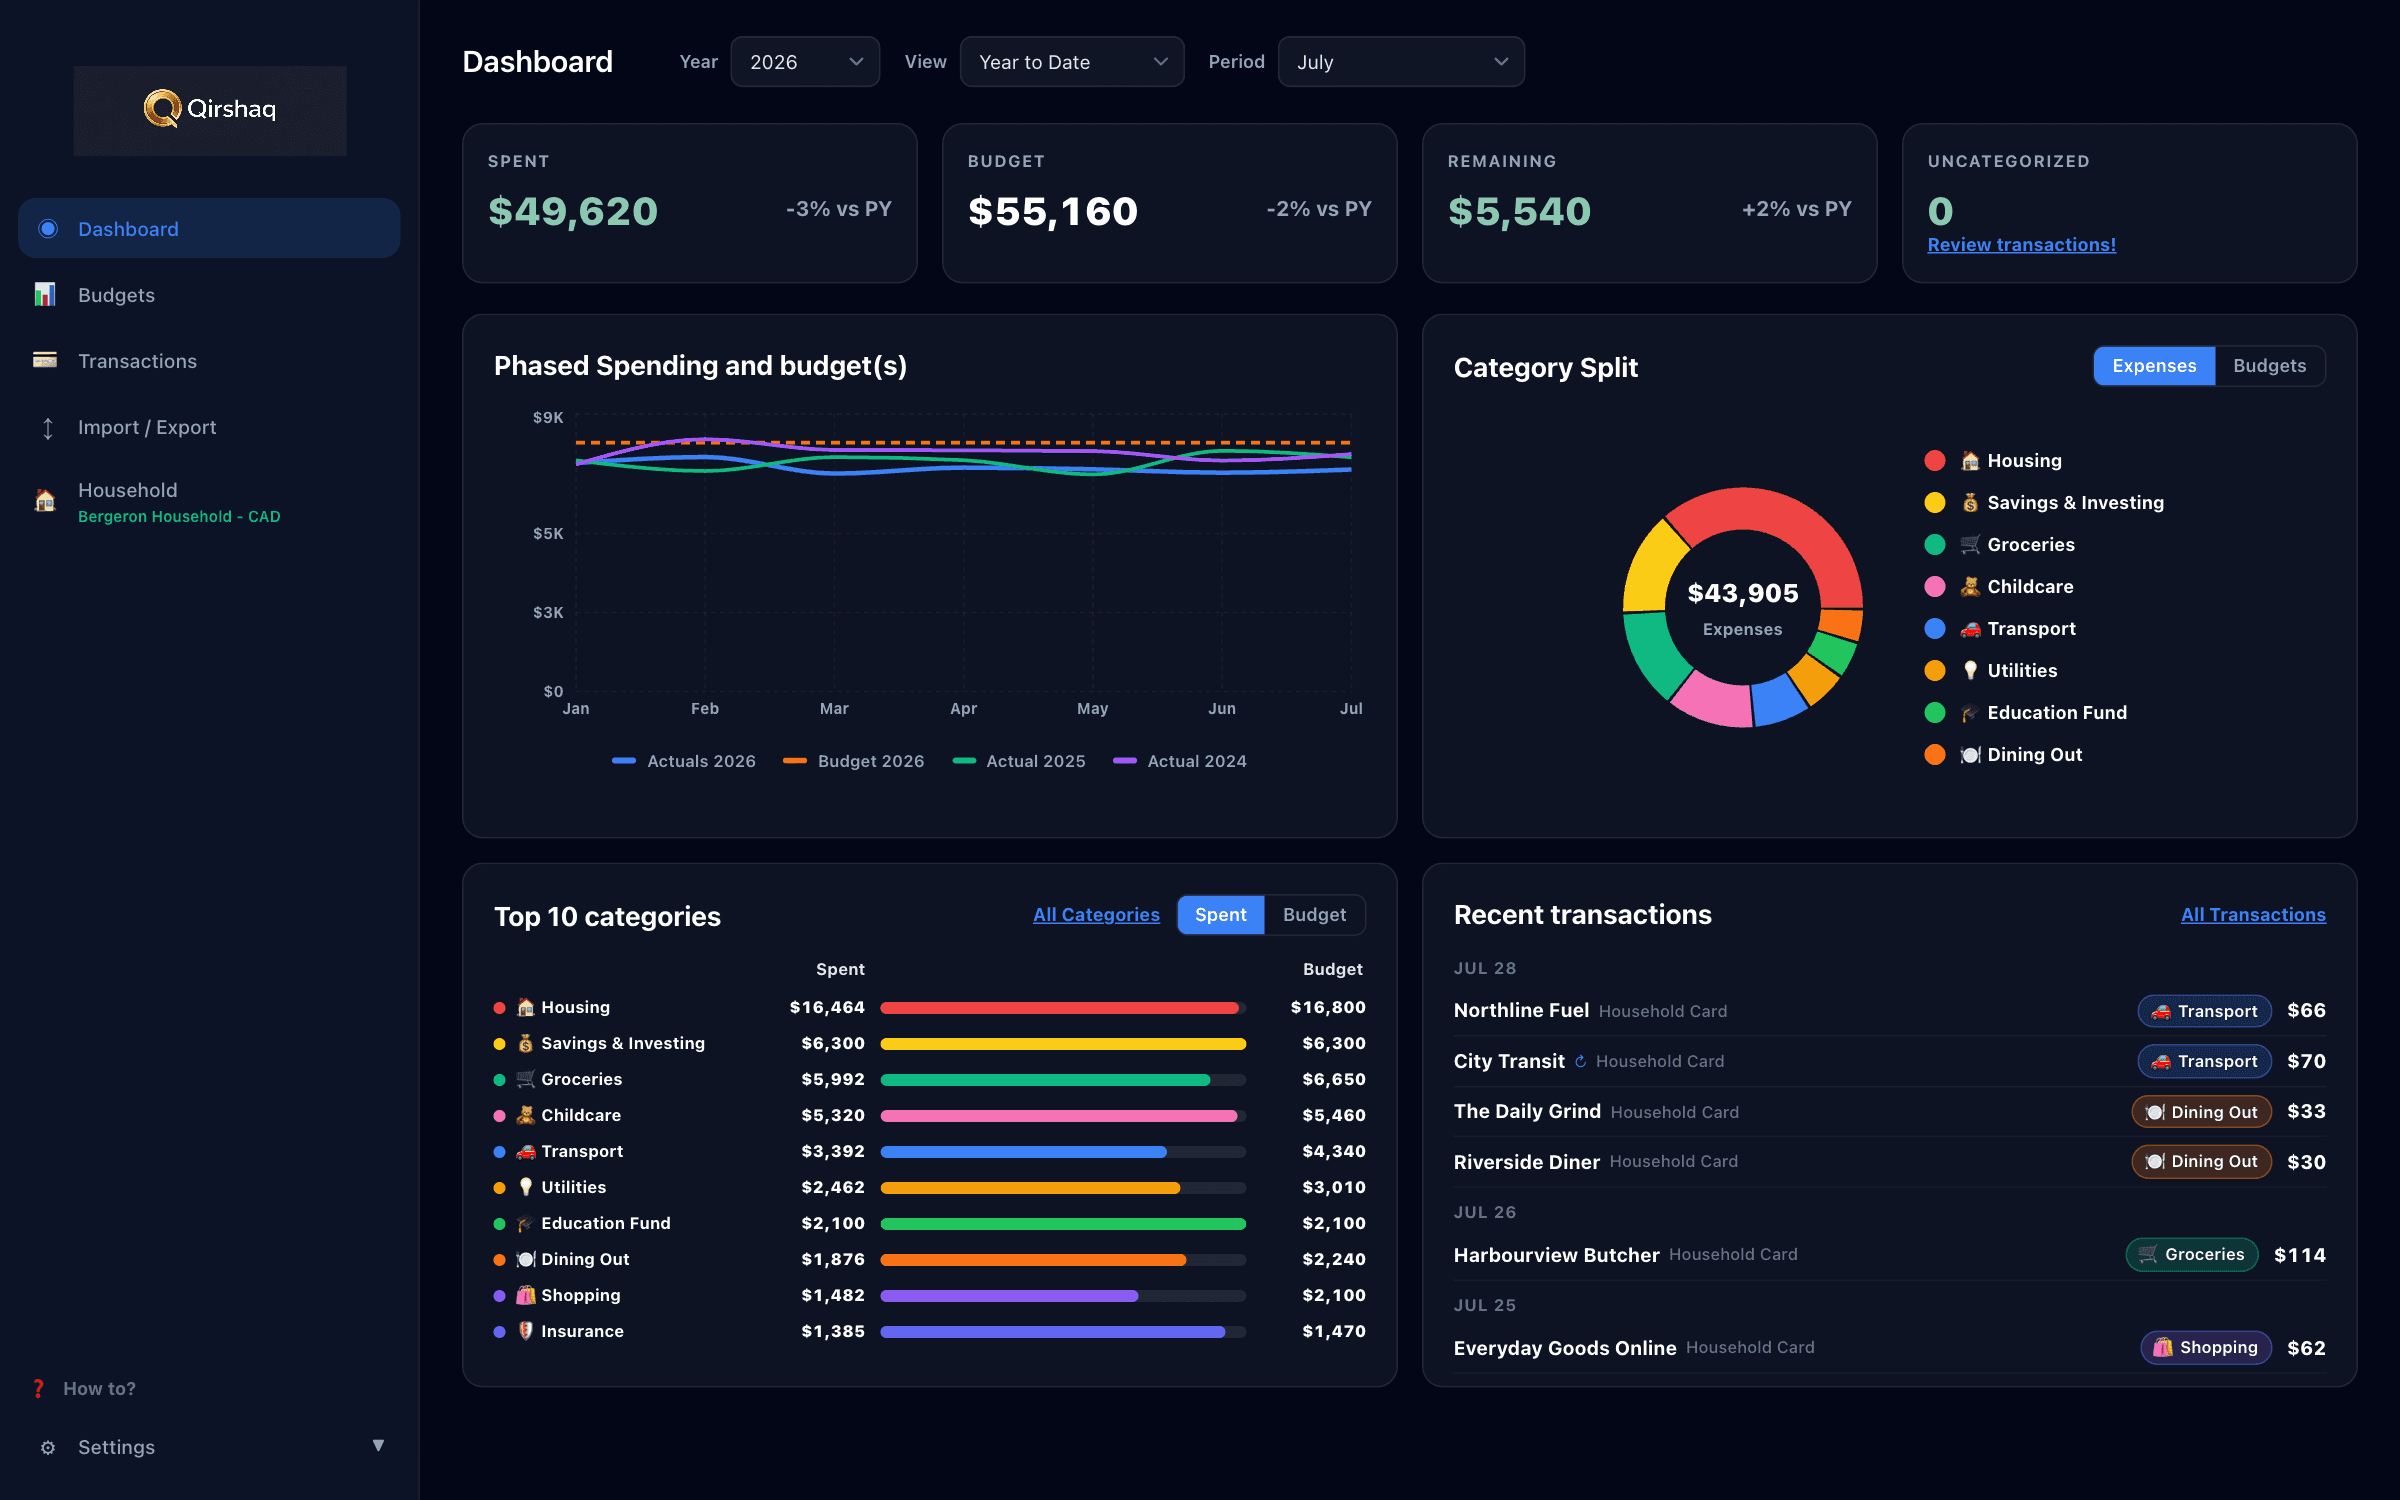Open Import / Export in sidebar

(x=209, y=427)
